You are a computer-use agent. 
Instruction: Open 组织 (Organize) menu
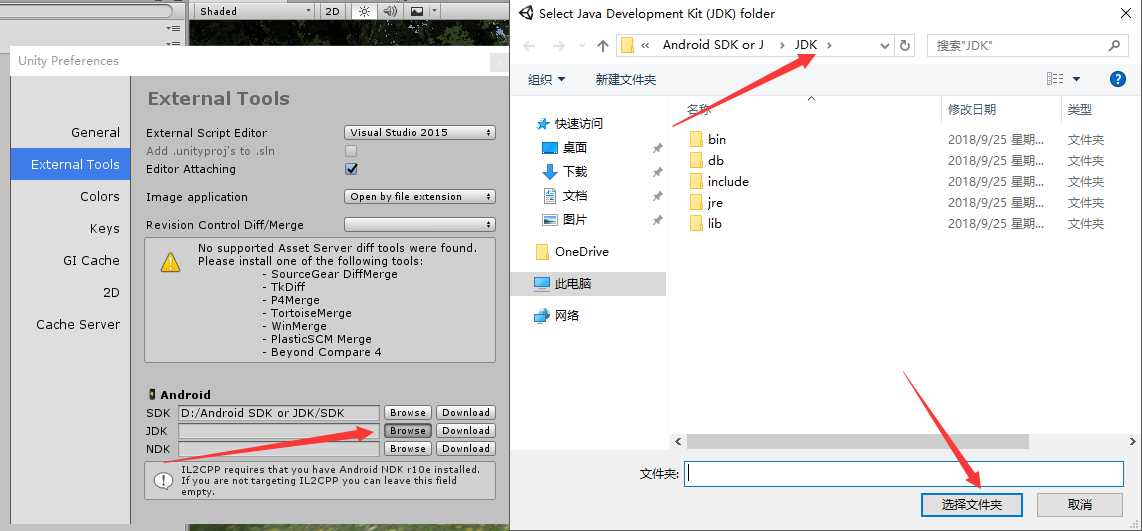pos(546,79)
